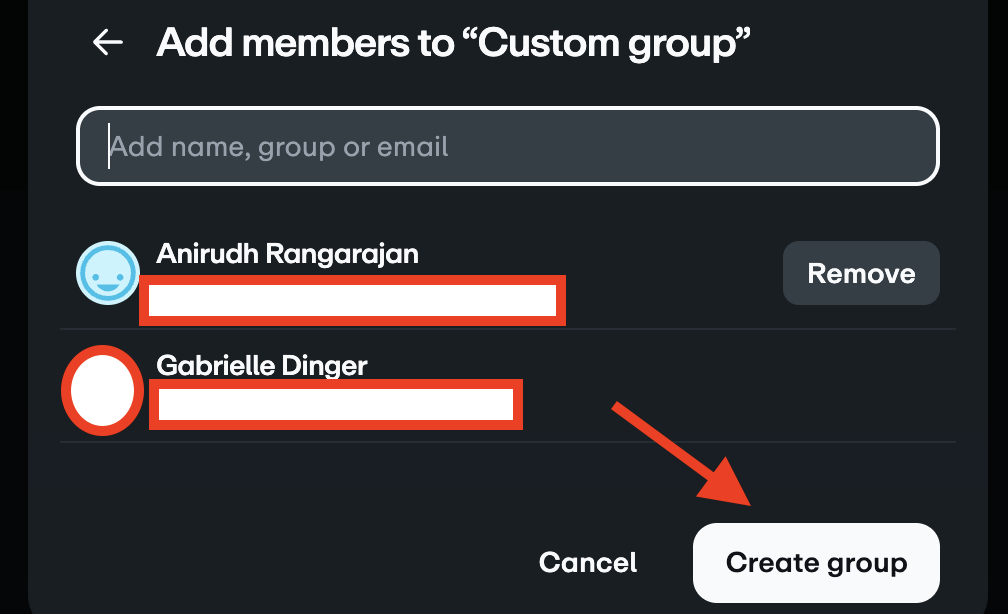This screenshot has width=1008, height=614.
Task: Go back using the left arrow
Action: 107,42
